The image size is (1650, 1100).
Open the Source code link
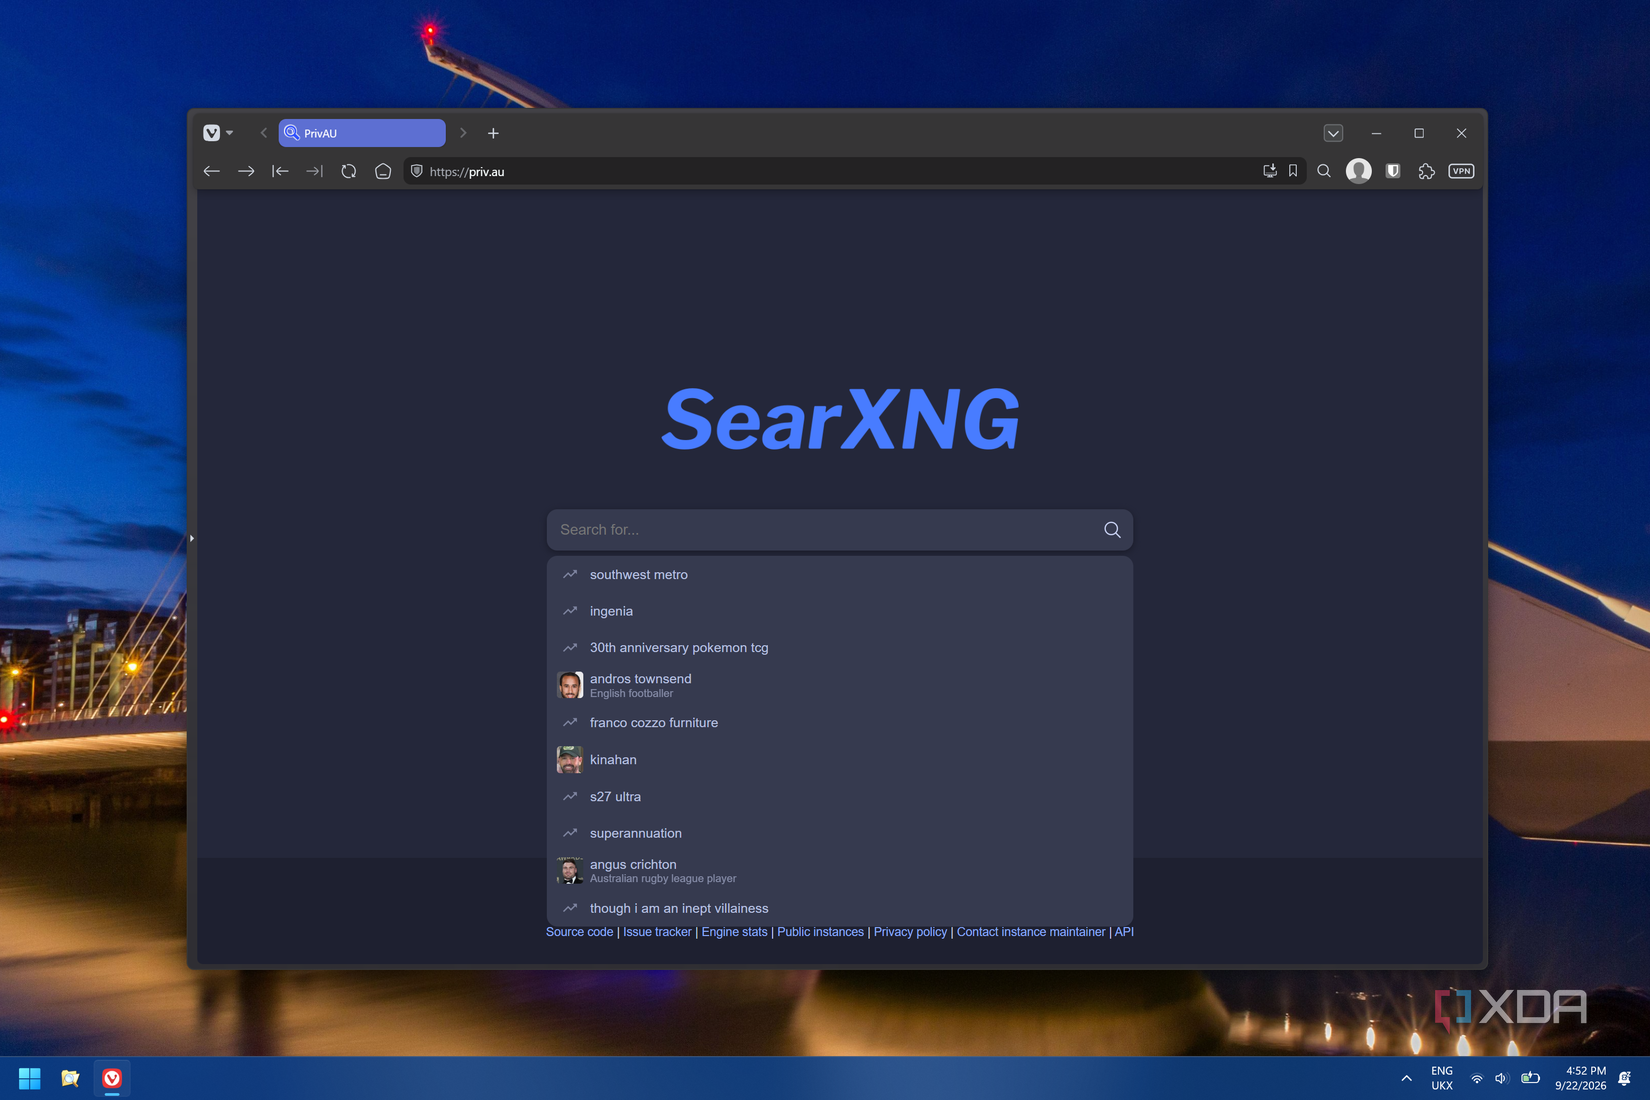[579, 932]
